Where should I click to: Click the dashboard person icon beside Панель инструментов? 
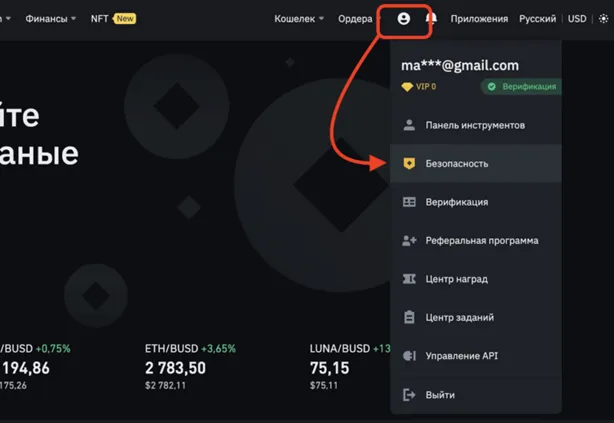(408, 125)
